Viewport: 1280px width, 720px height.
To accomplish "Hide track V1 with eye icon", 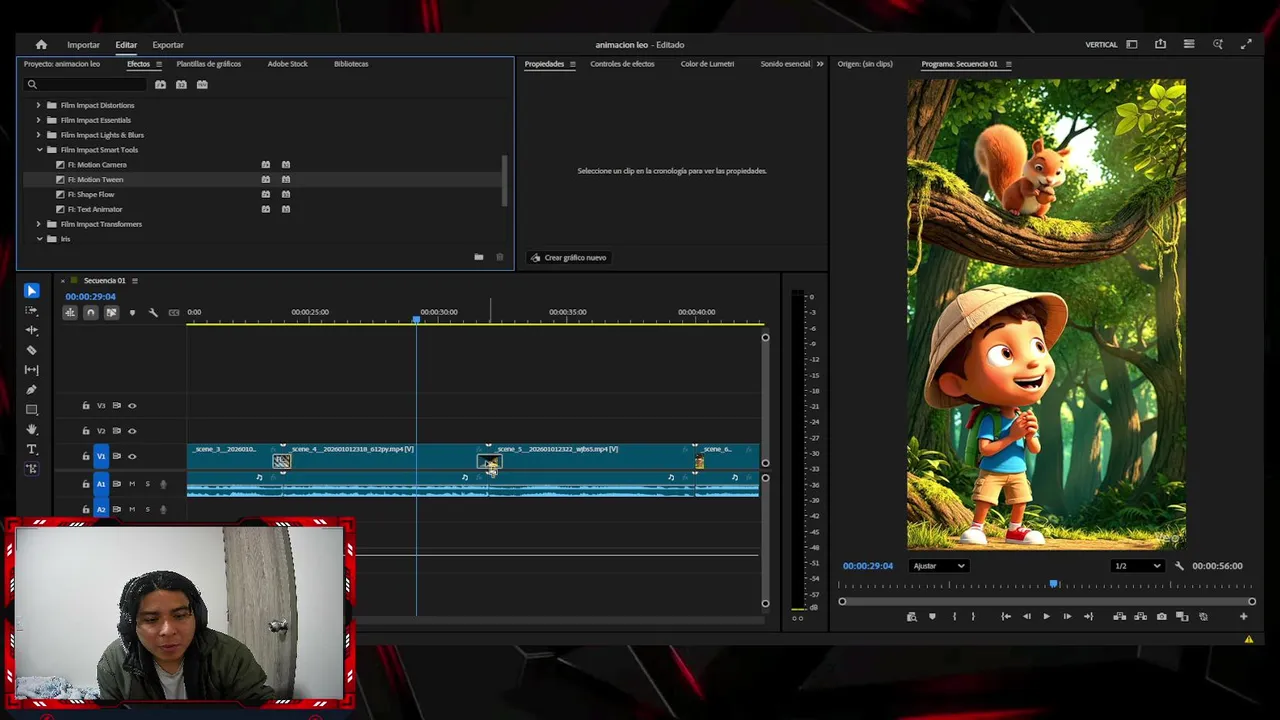I will [x=132, y=456].
